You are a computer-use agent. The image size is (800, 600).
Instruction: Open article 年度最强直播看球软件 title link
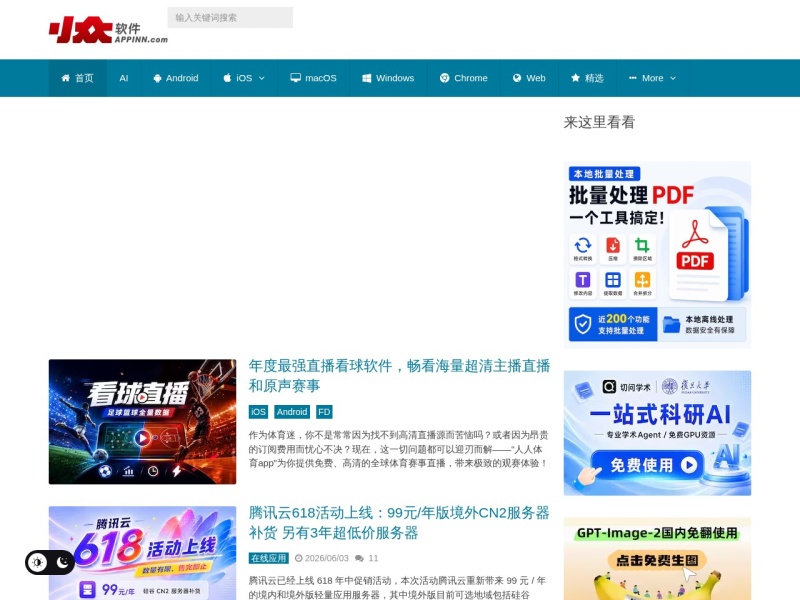pyautogui.click(x=399, y=376)
